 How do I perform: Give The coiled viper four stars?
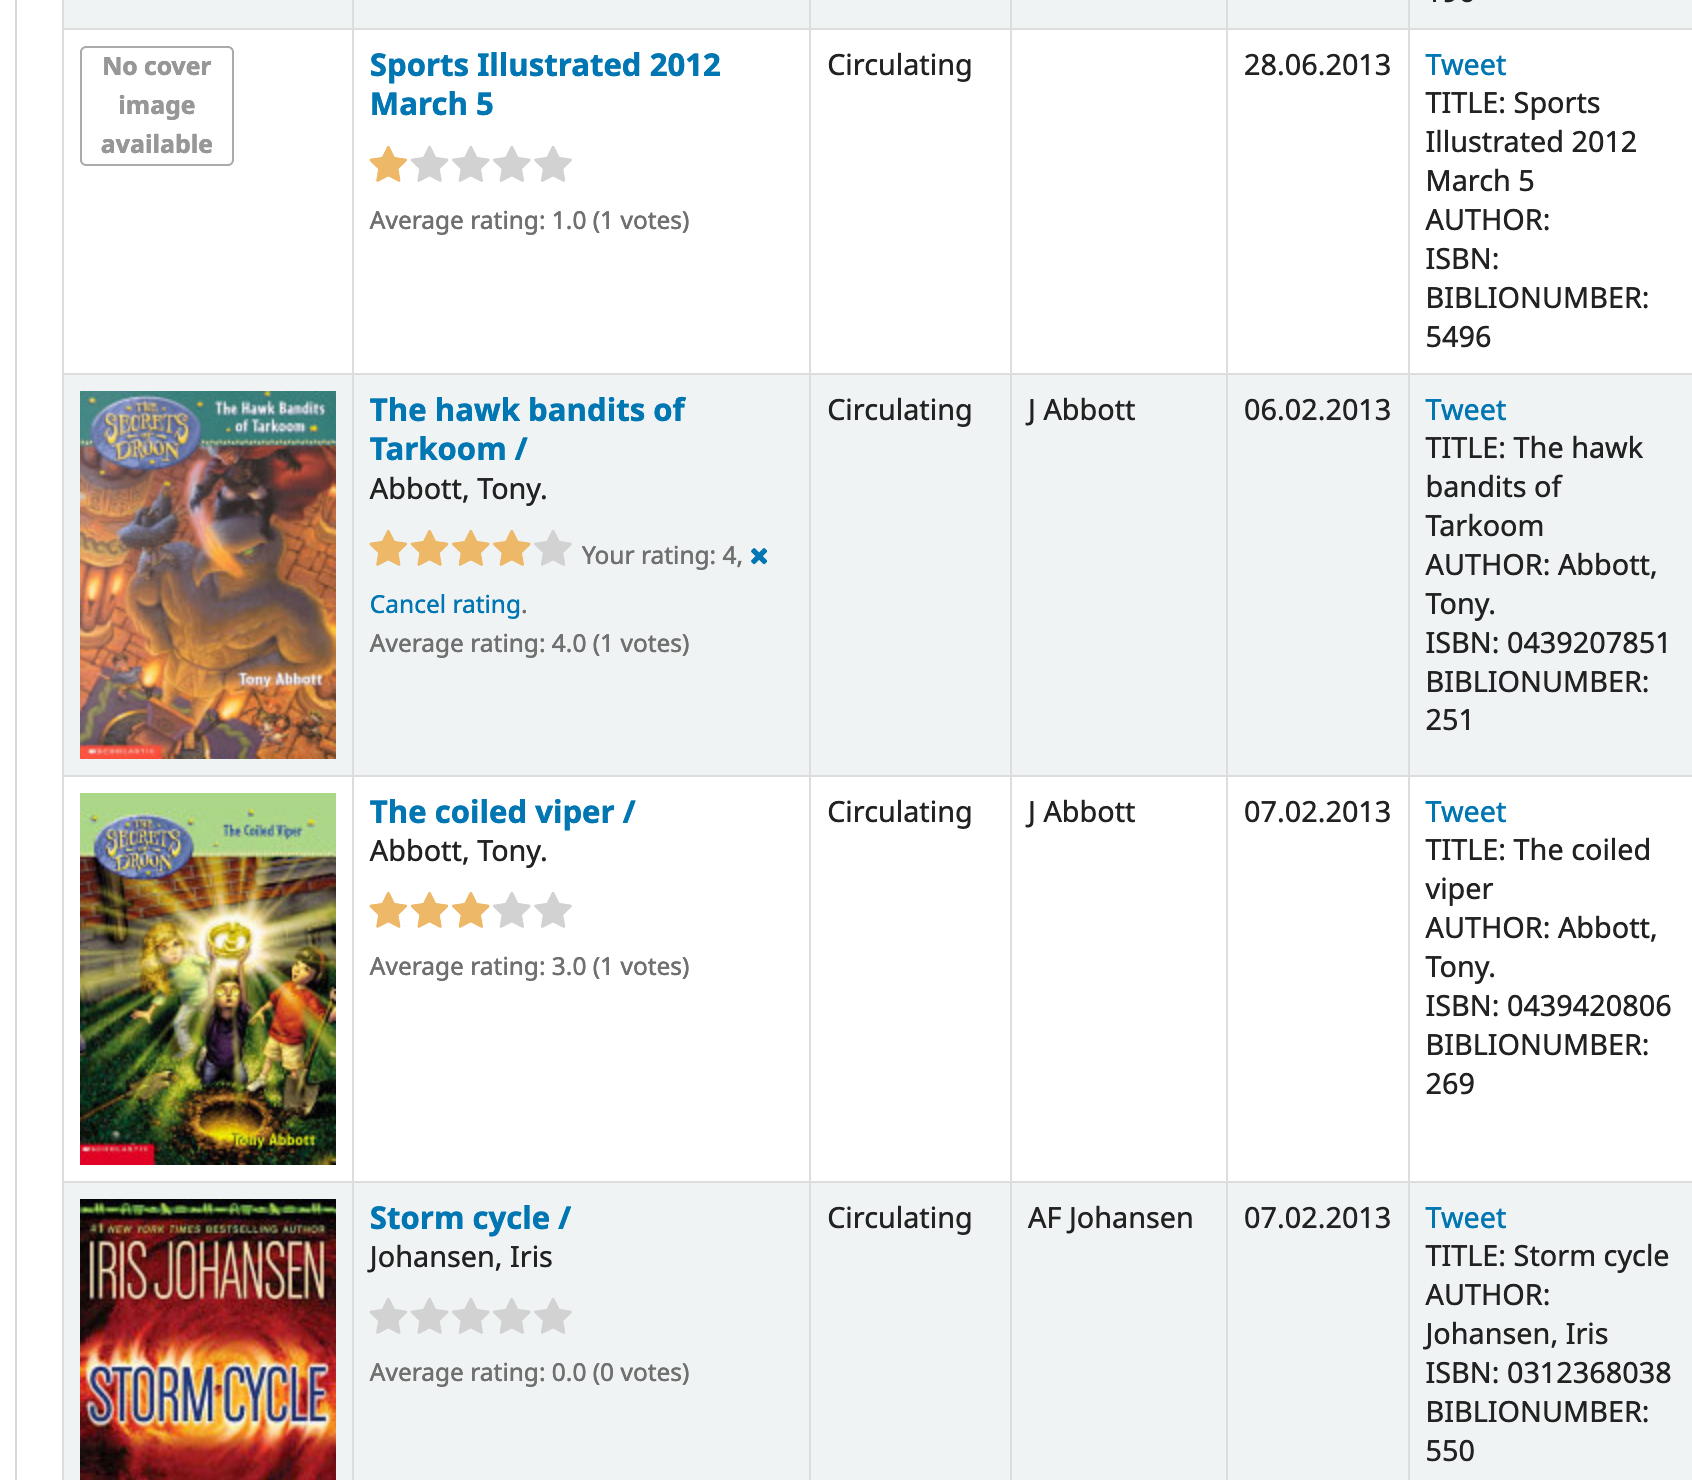click(x=511, y=911)
